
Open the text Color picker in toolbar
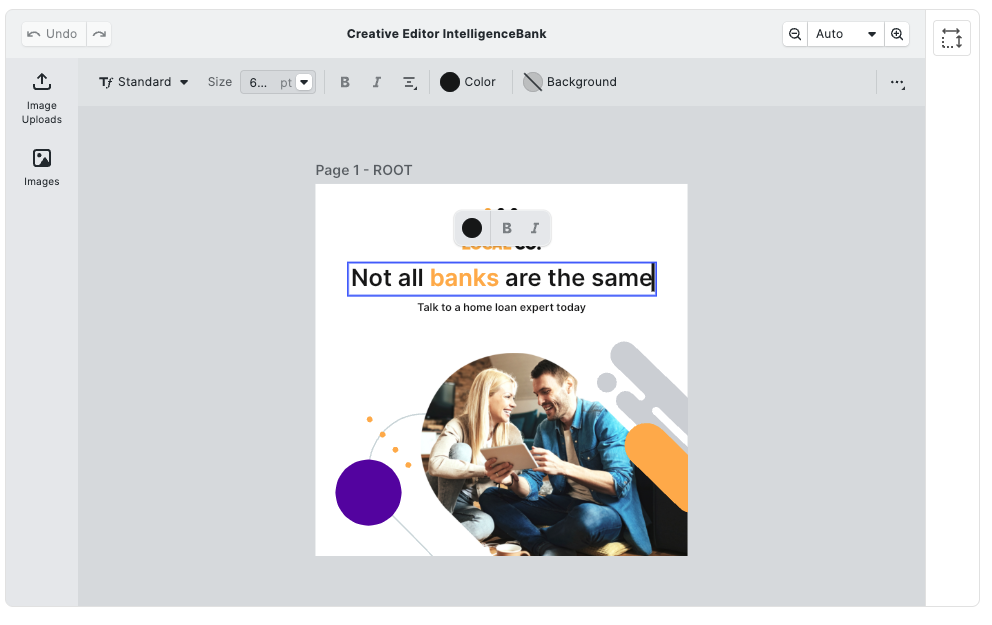click(x=468, y=82)
